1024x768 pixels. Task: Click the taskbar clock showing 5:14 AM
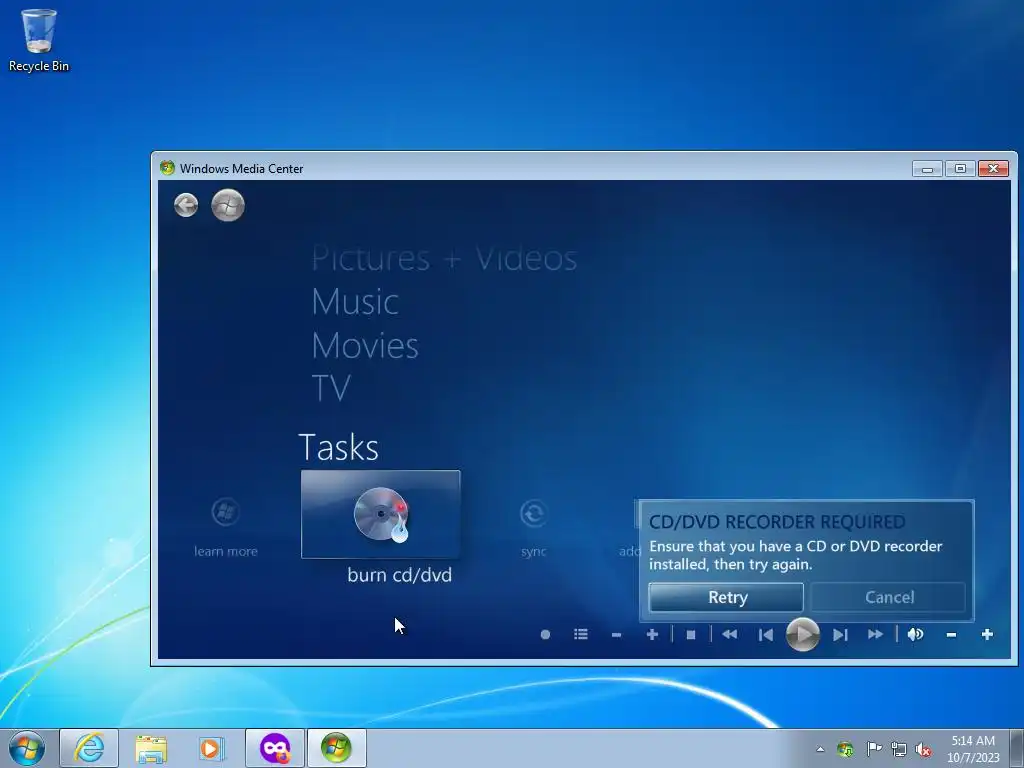pos(973,749)
